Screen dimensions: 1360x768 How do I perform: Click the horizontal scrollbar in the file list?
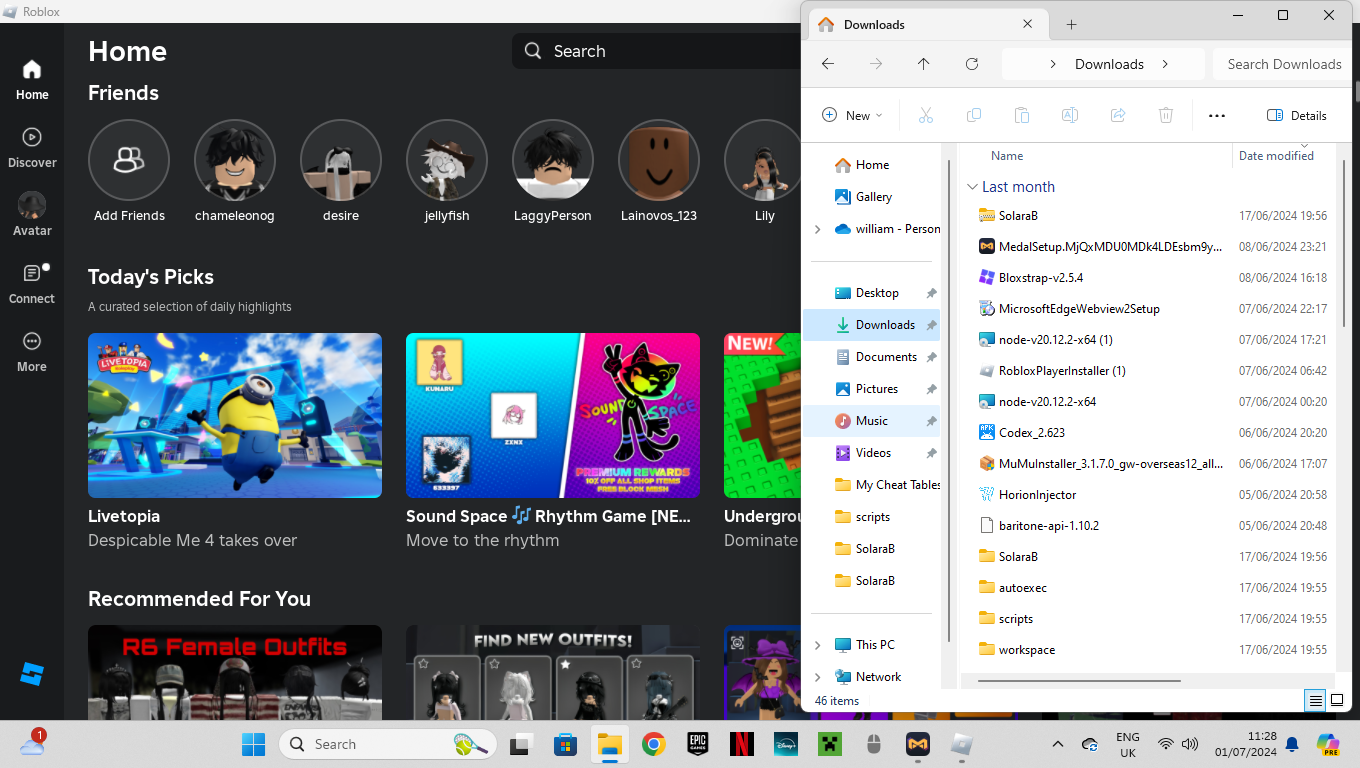coord(1080,681)
